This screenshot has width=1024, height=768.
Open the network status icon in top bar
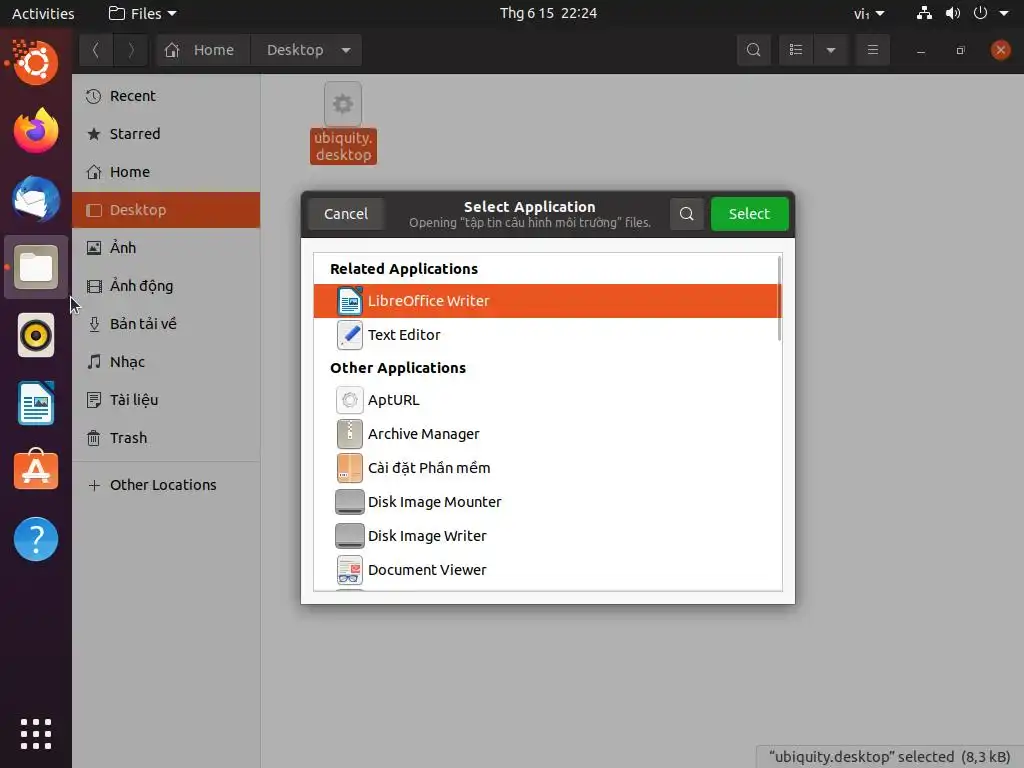pos(924,13)
